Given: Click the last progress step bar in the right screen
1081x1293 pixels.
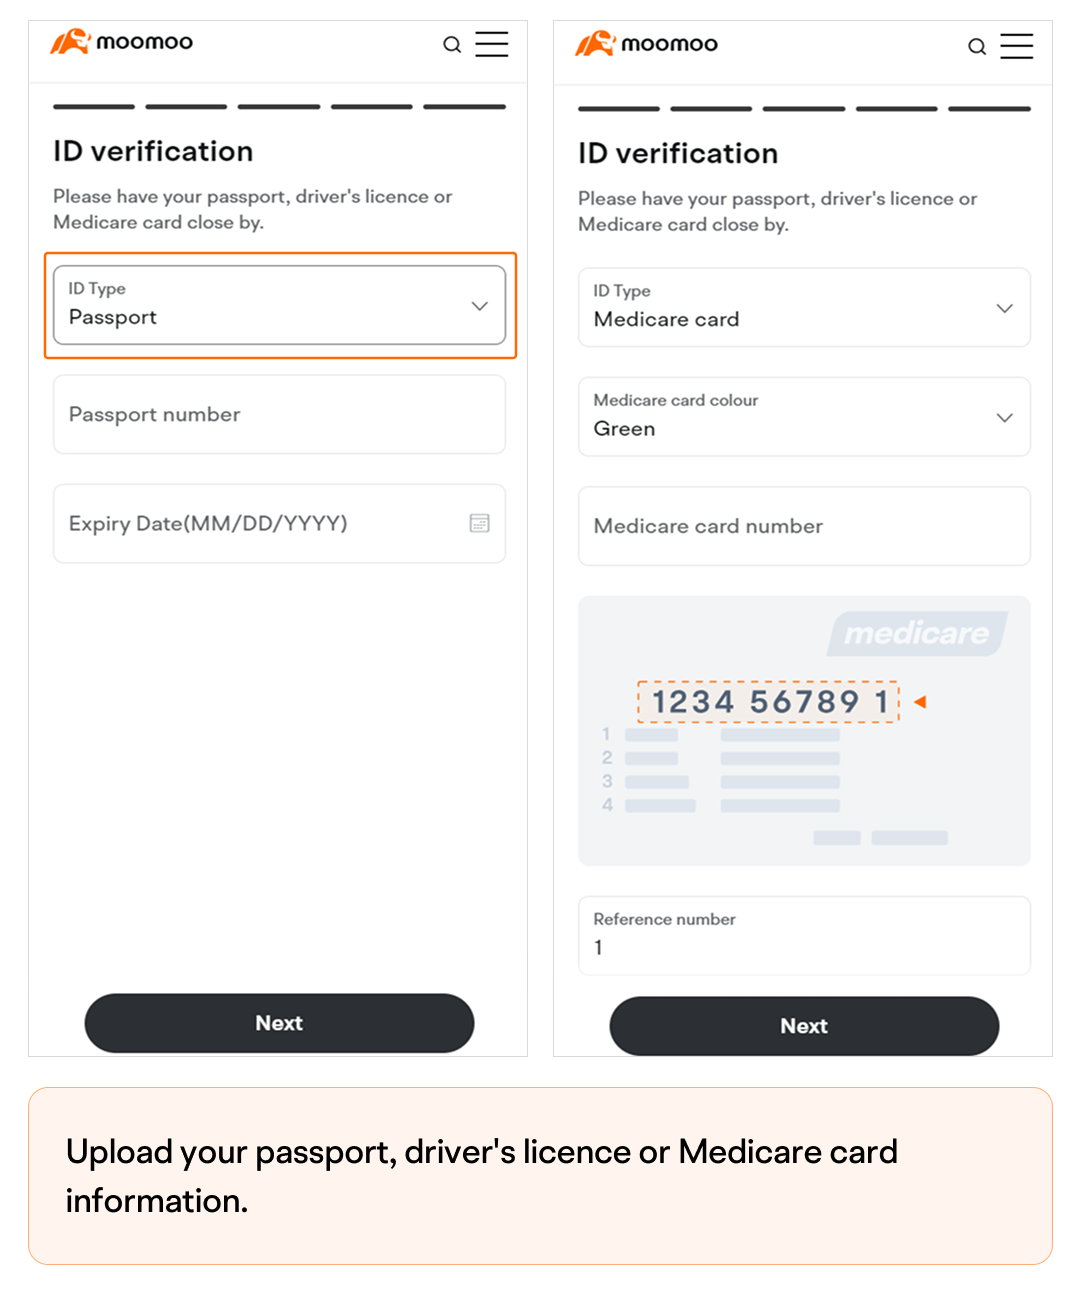Looking at the screenshot, I should click(x=989, y=108).
